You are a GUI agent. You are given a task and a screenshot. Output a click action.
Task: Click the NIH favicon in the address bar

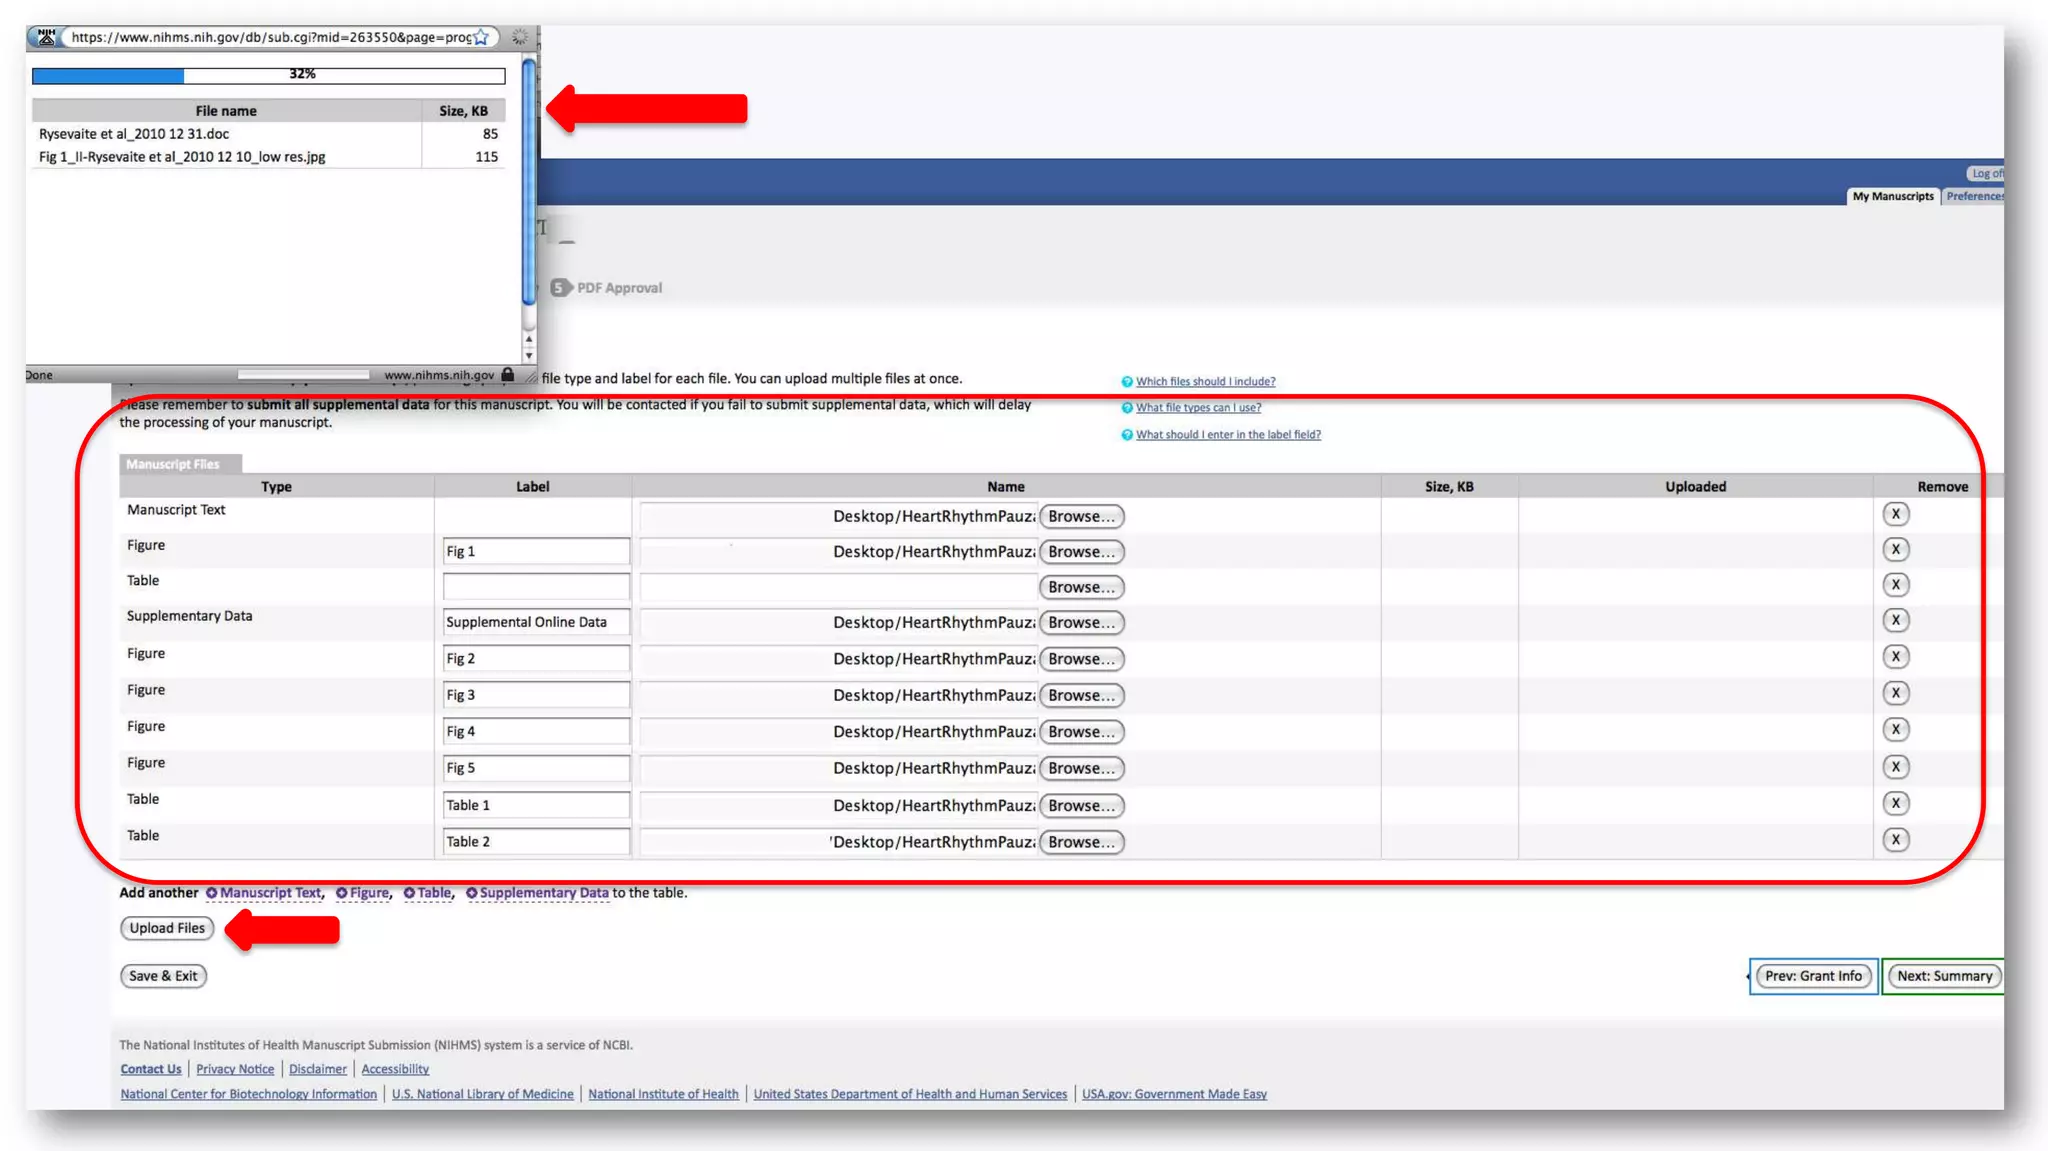[46, 37]
